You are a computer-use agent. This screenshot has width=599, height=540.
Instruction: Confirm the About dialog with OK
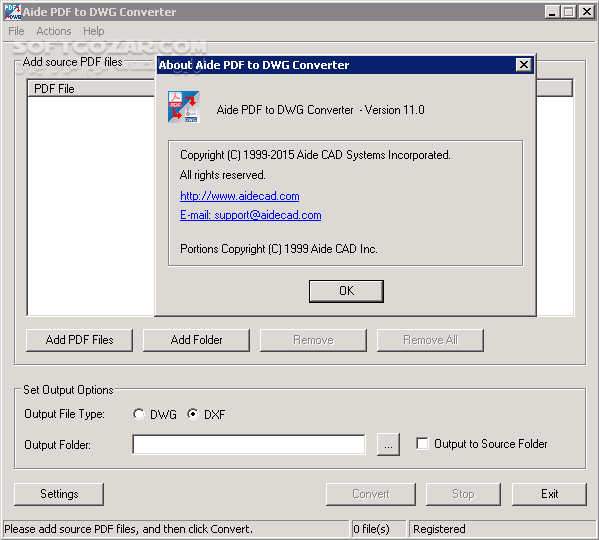point(346,291)
